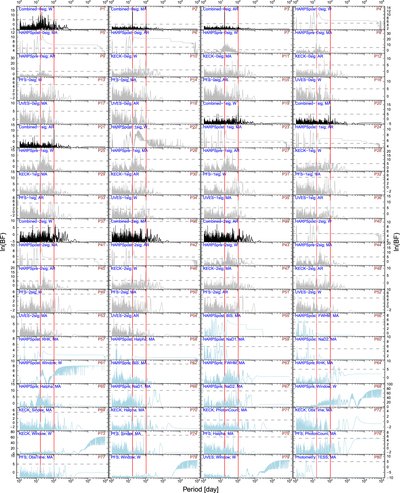Select the 'PFS-2sig; MA' panel label
Image resolution: width=400 pixels, height=493 pixels.
(x=124, y=292)
